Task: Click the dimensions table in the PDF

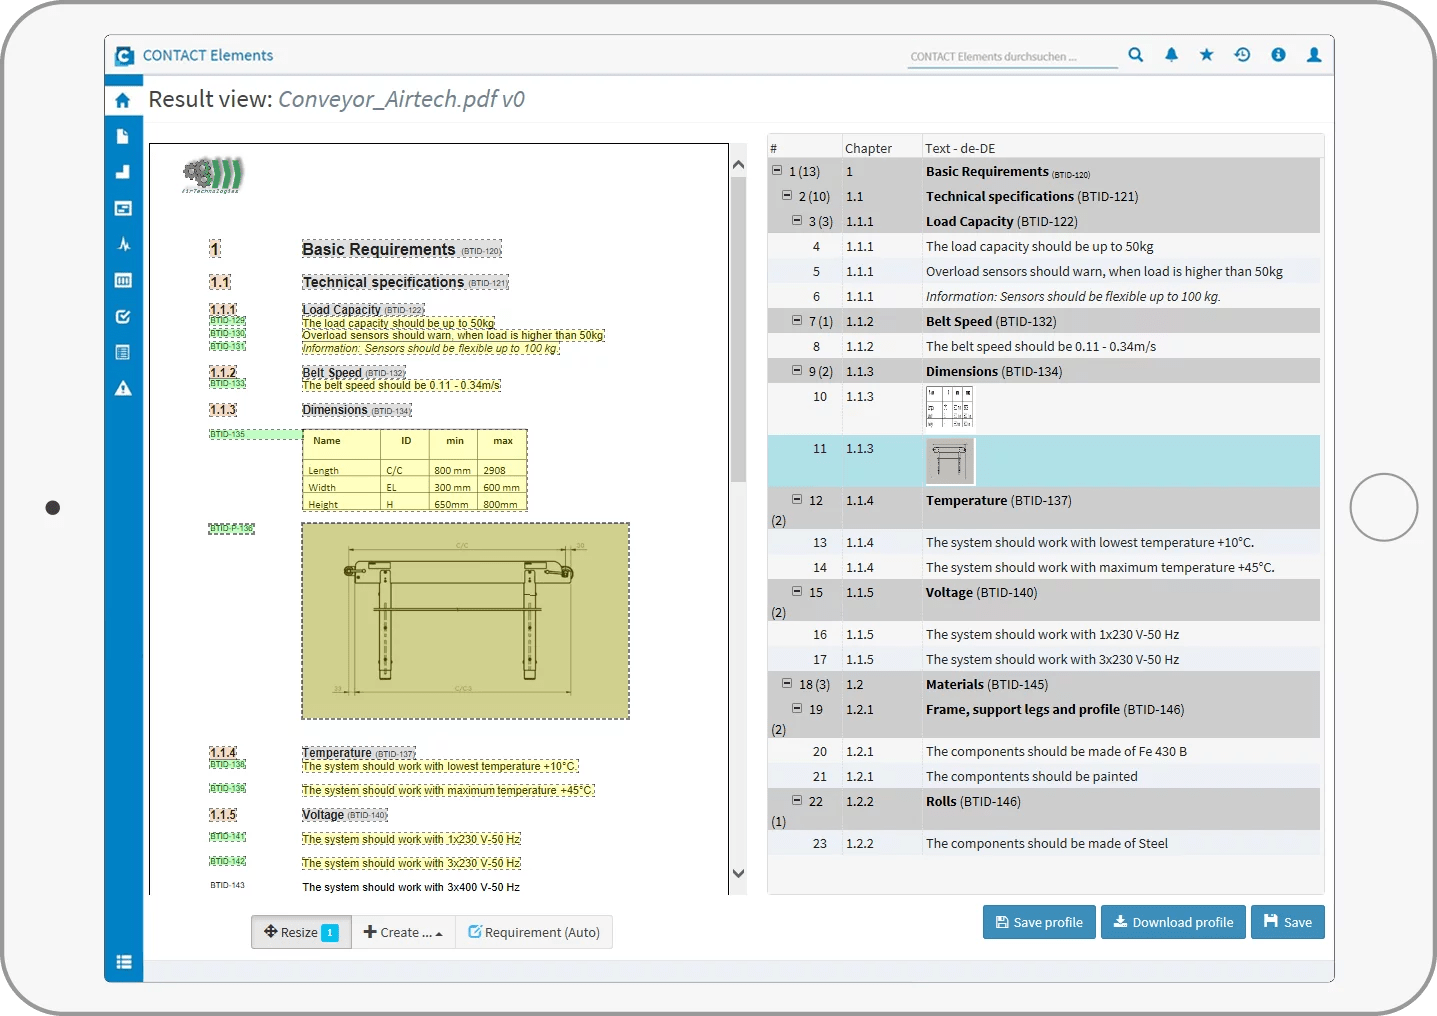Action: coord(415,471)
